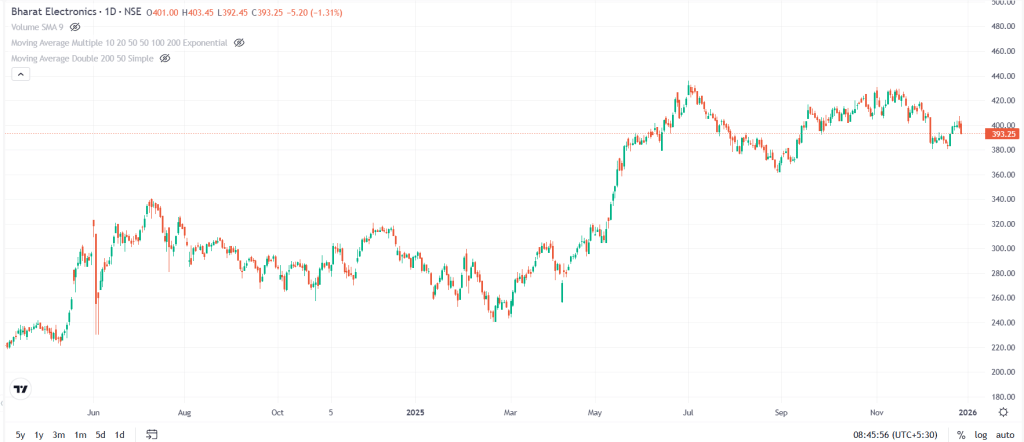The width and height of the screenshot is (1024, 442).
Task: Select the 3m range
Action: click(x=59, y=435)
